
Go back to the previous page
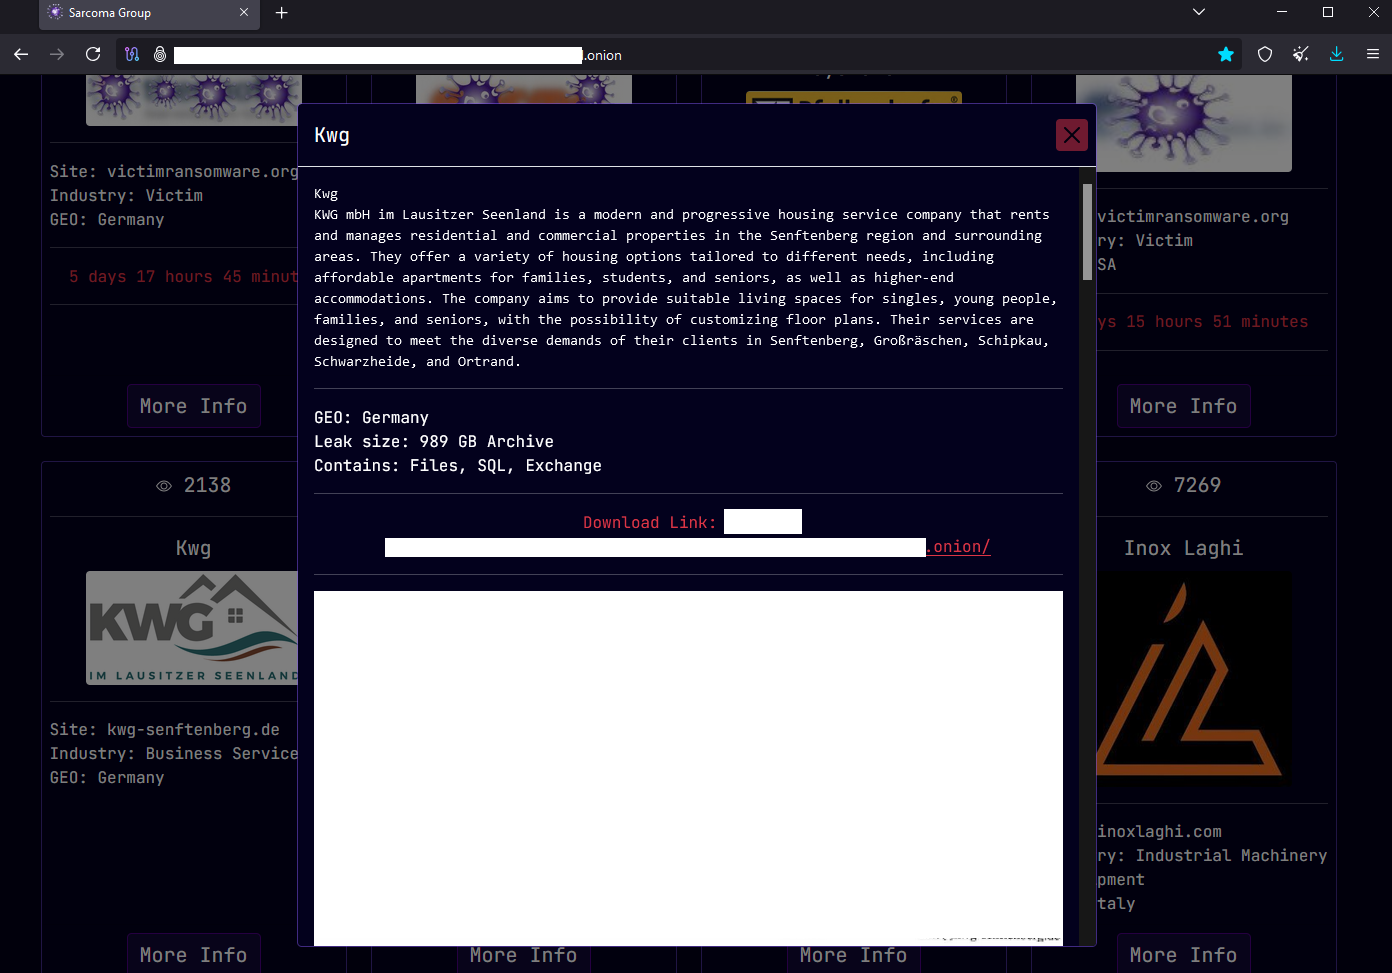pyautogui.click(x=21, y=55)
